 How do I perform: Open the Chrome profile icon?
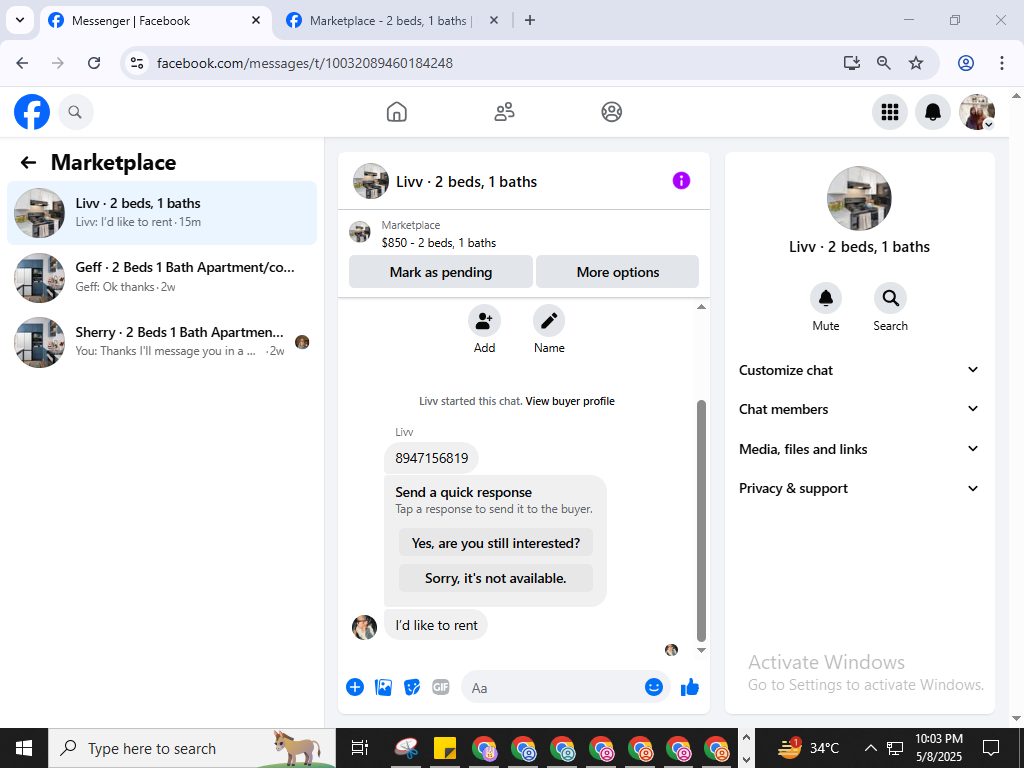tap(966, 63)
